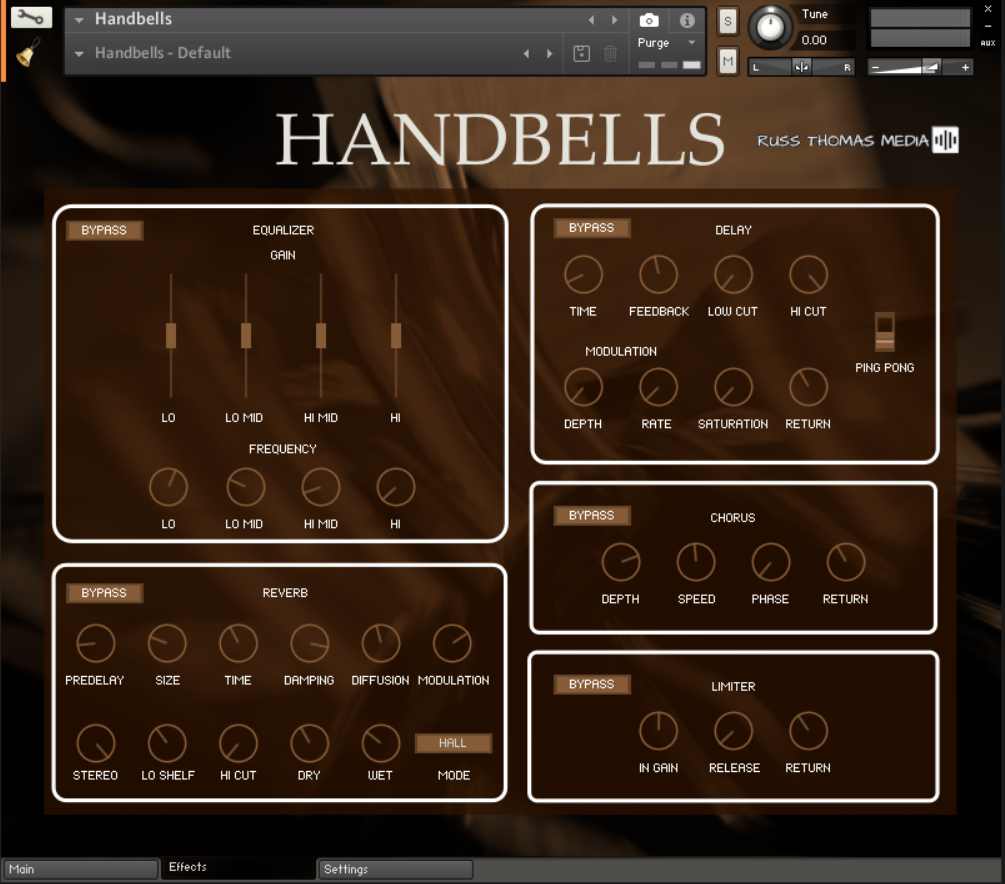The width and height of the screenshot is (1005, 884).
Task: Click the Delay Low Cut knob
Action: point(733,274)
